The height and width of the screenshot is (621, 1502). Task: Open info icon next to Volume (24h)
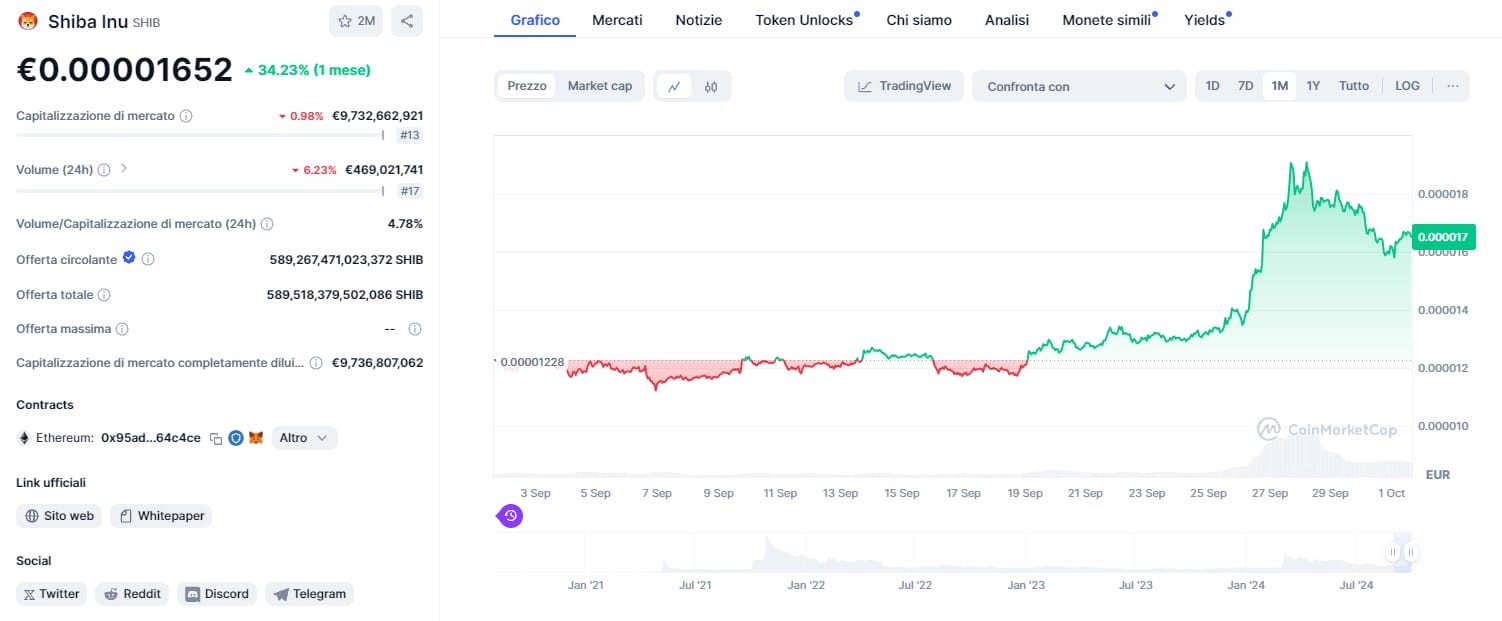(x=105, y=170)
